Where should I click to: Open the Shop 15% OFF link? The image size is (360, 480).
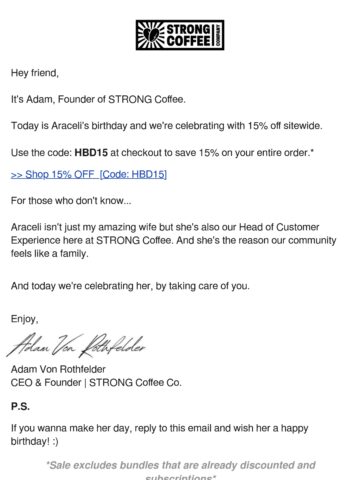pyautogui.click(x=89, y=174)
